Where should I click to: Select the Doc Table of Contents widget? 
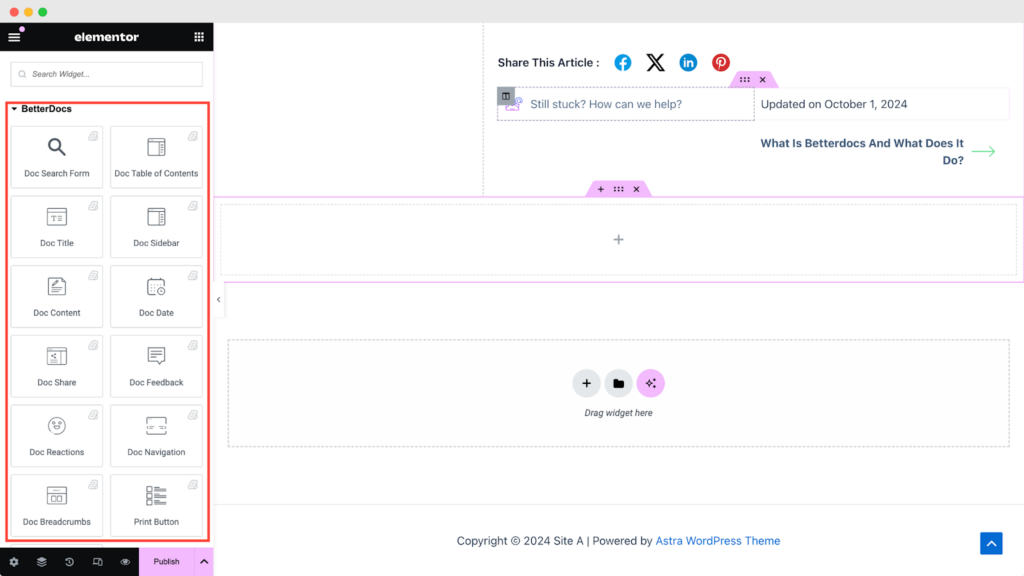[156, 157]
